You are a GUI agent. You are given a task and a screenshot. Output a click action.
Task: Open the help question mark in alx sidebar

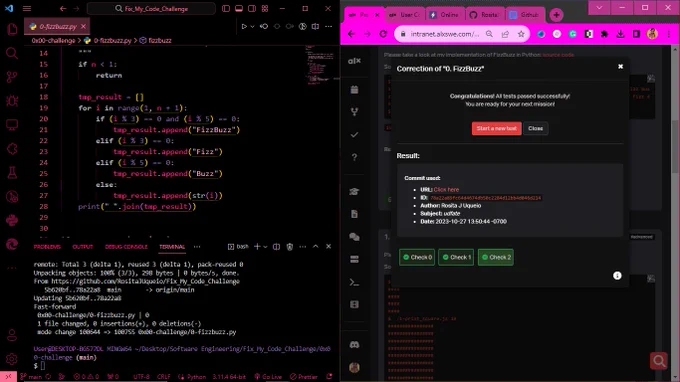[354, 157]
